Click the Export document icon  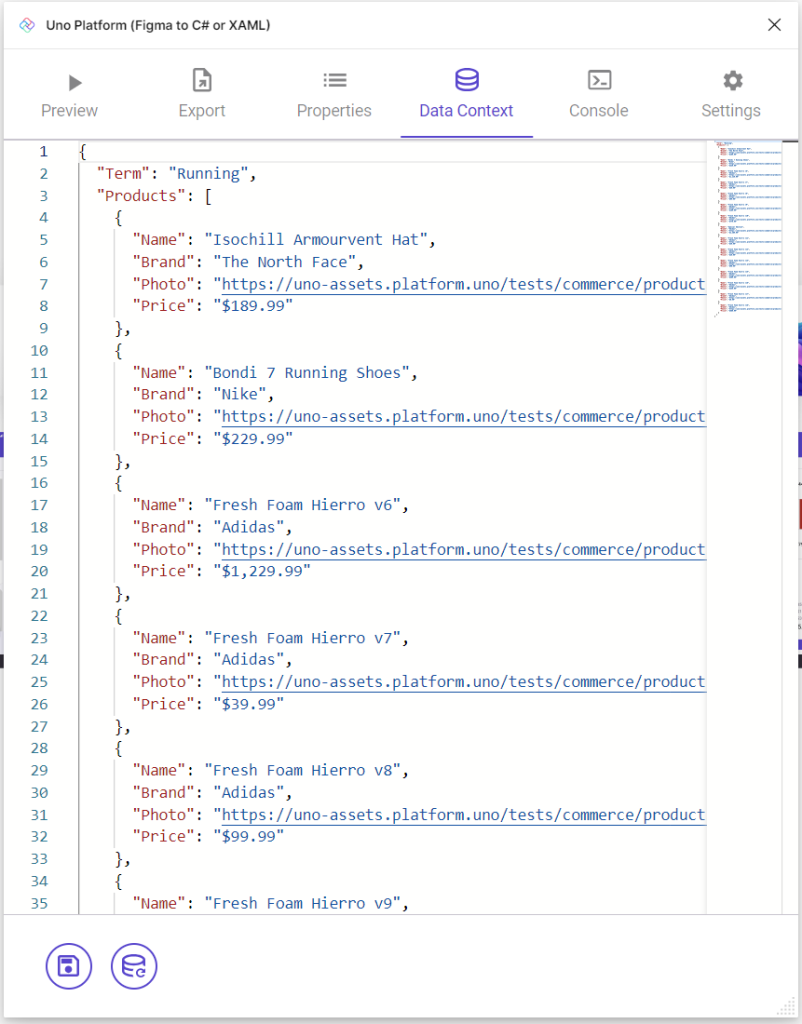[x=201, y=81]
